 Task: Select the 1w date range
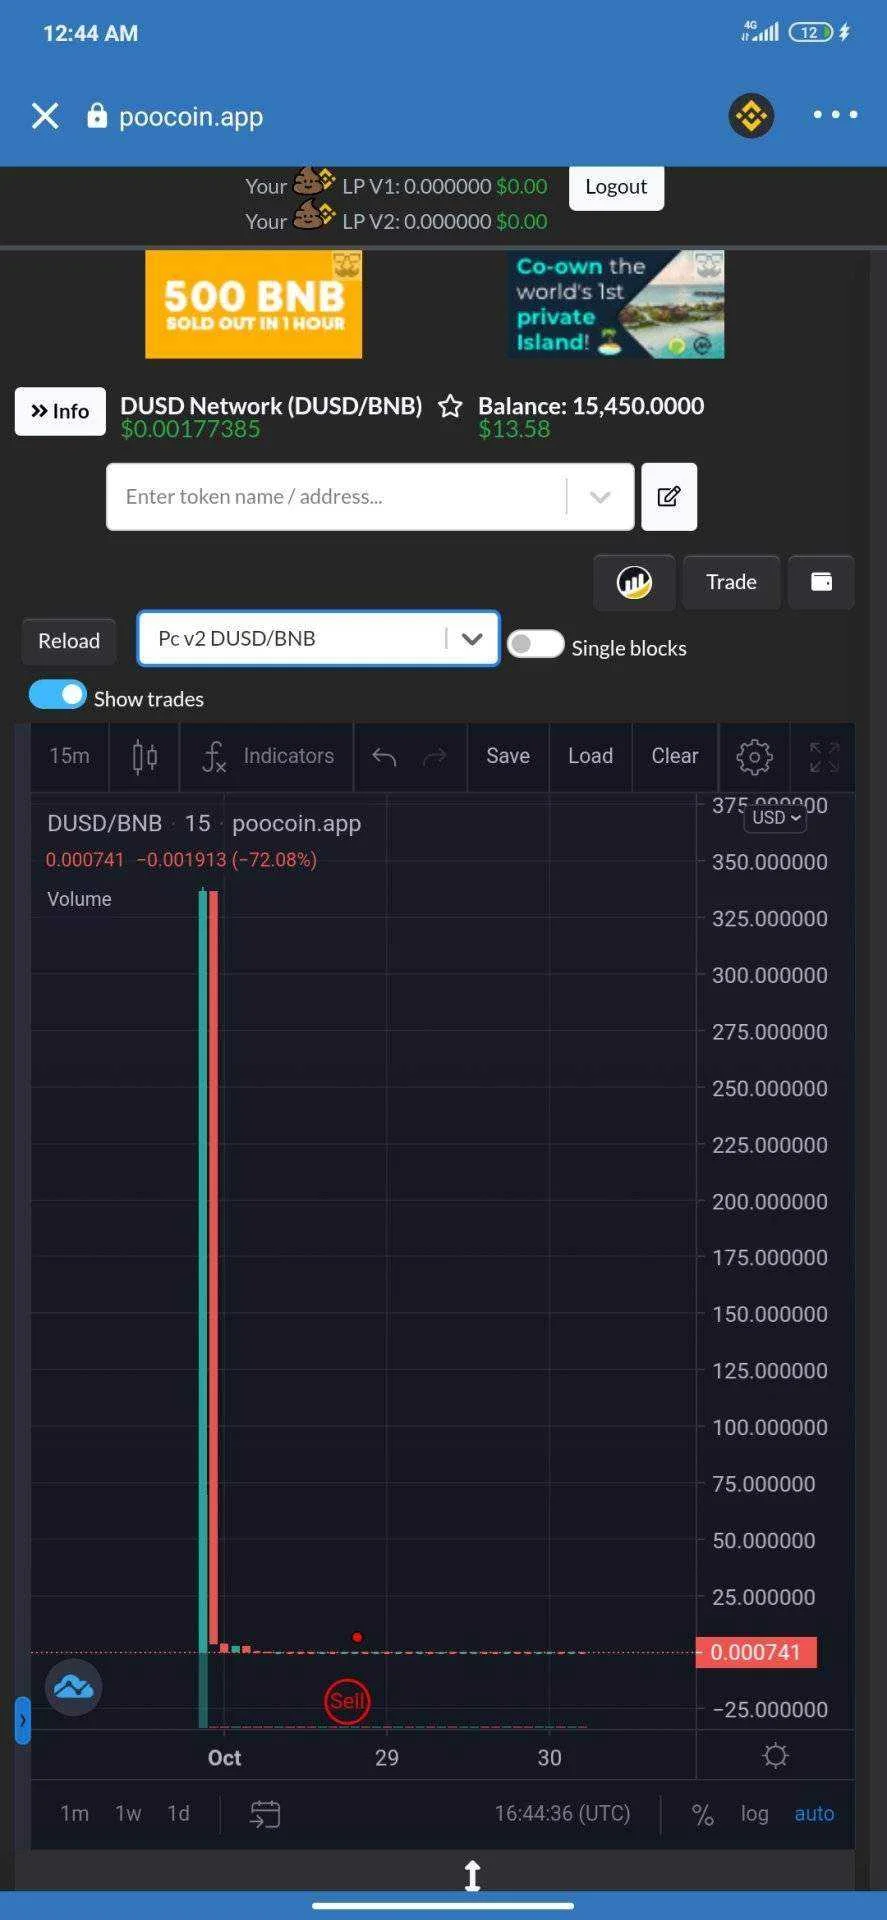point(128,1813)
